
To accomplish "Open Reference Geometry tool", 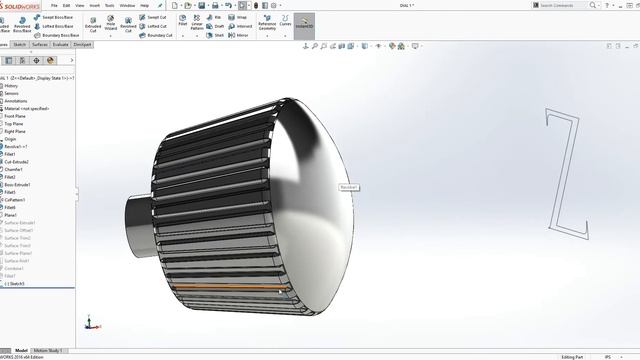I will coord(267,22).
